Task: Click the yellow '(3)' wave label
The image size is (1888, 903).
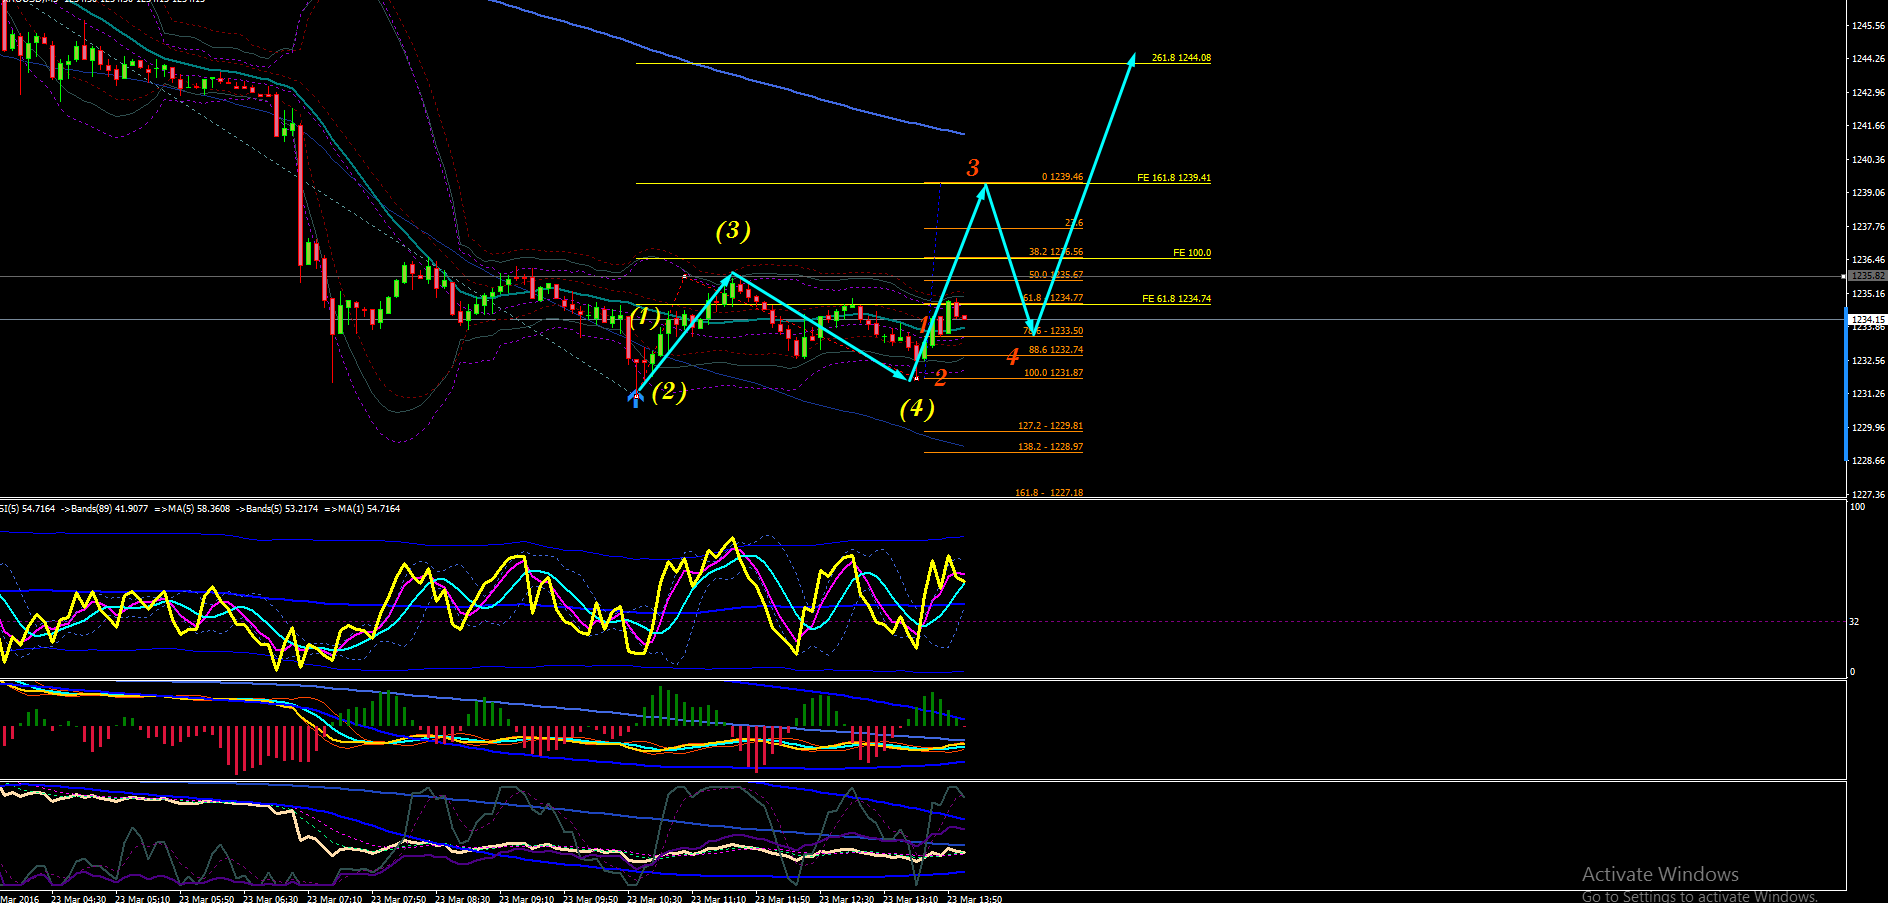Action: [x=733, y=230]
